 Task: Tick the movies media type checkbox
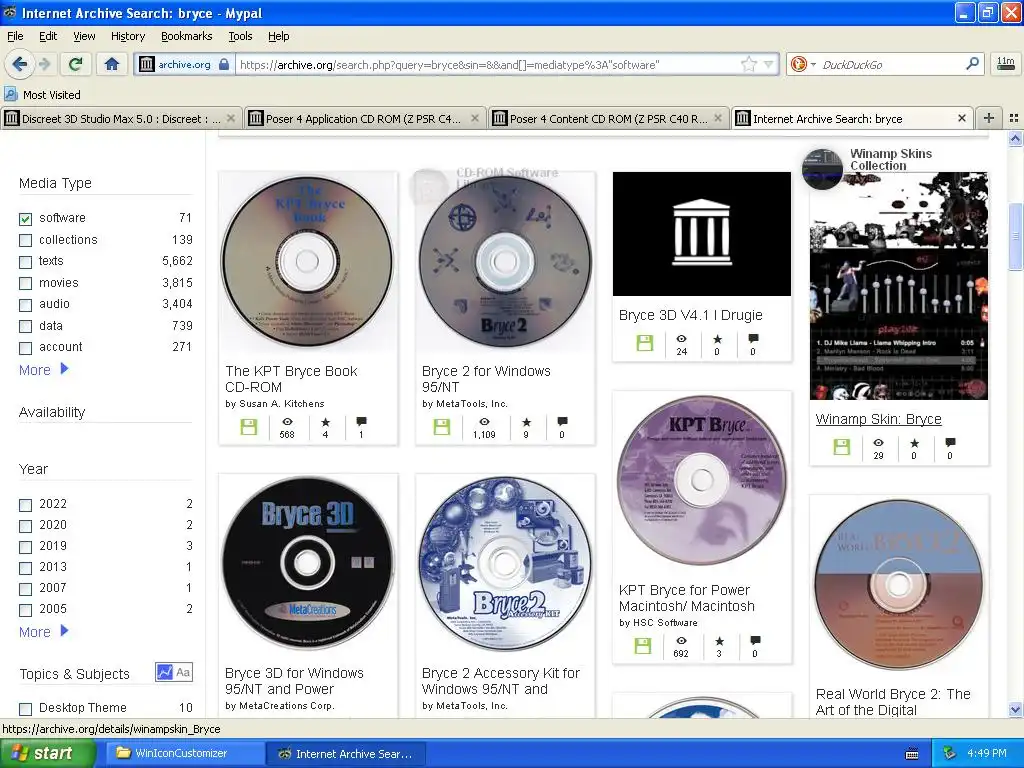click(x=25, y=283)
